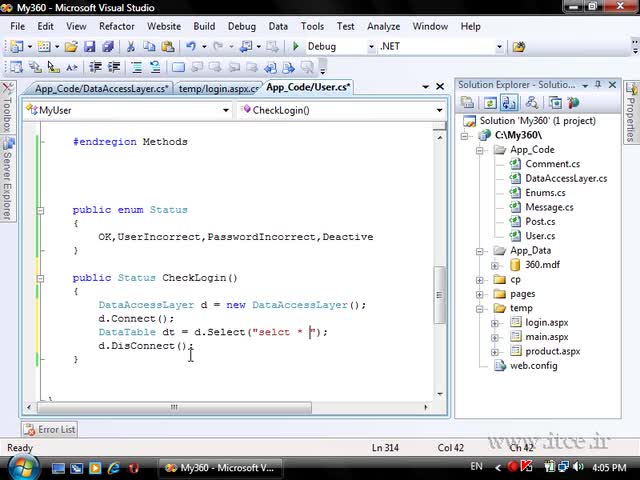The image size is (640, 480).
Task: Click the volume speaker tray icon
Action: coord(578,467)
